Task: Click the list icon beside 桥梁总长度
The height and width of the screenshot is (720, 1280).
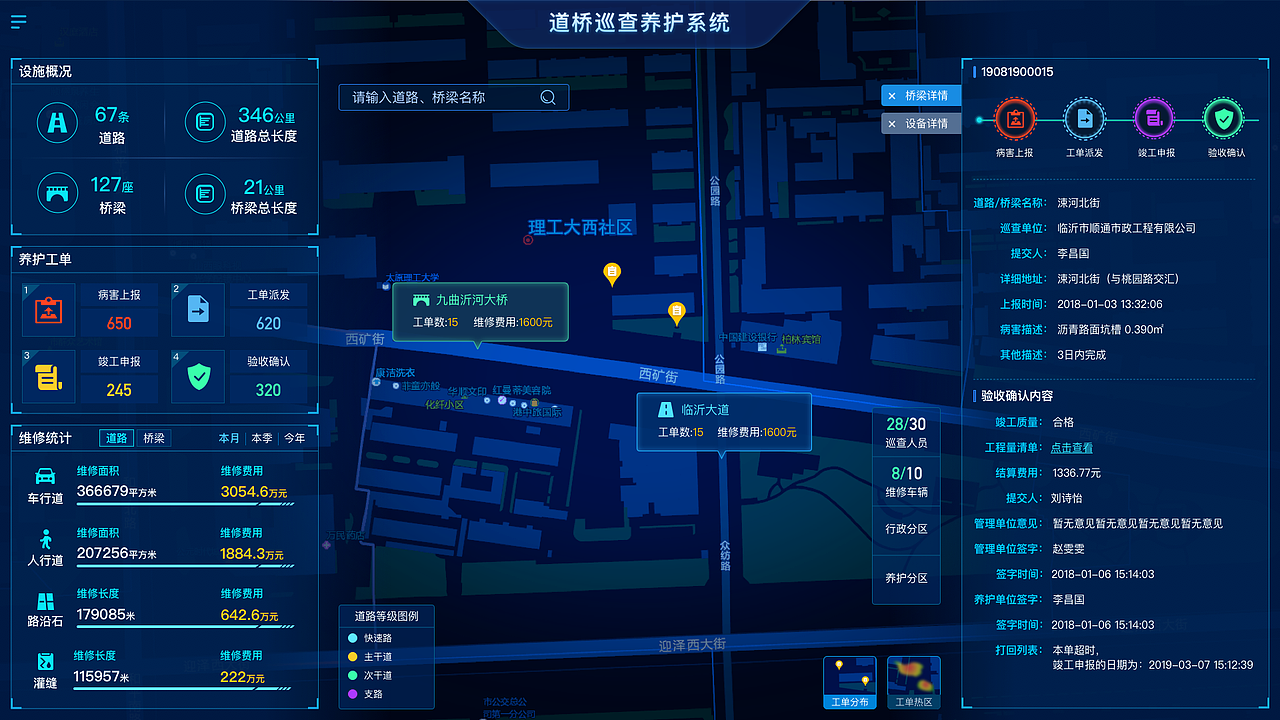Action: 204,193
